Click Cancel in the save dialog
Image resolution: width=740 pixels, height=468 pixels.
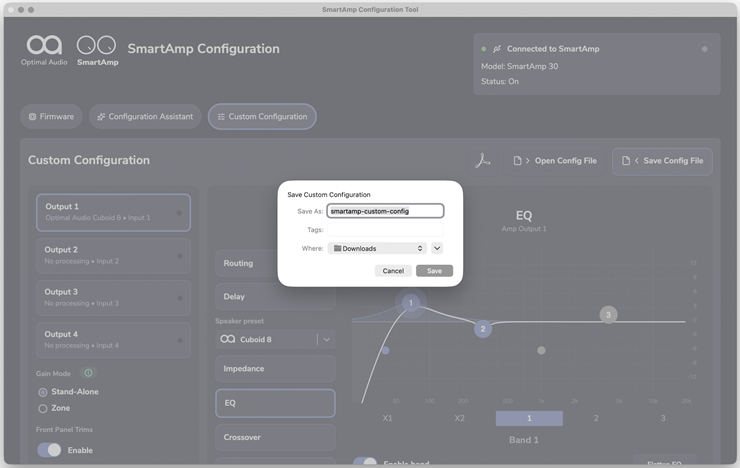pyautogui.click(x=393, y=271)
